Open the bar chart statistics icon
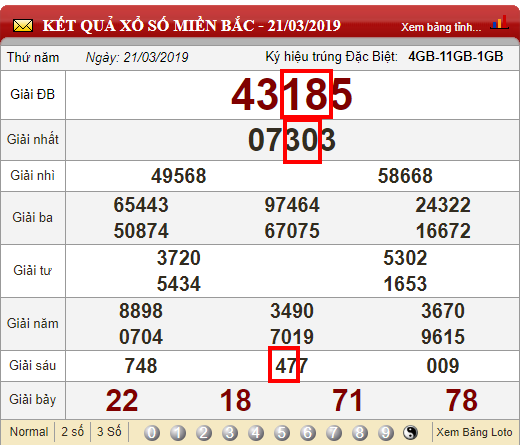The width and height of the screenshot is (520, 445). tap(499, 22)
